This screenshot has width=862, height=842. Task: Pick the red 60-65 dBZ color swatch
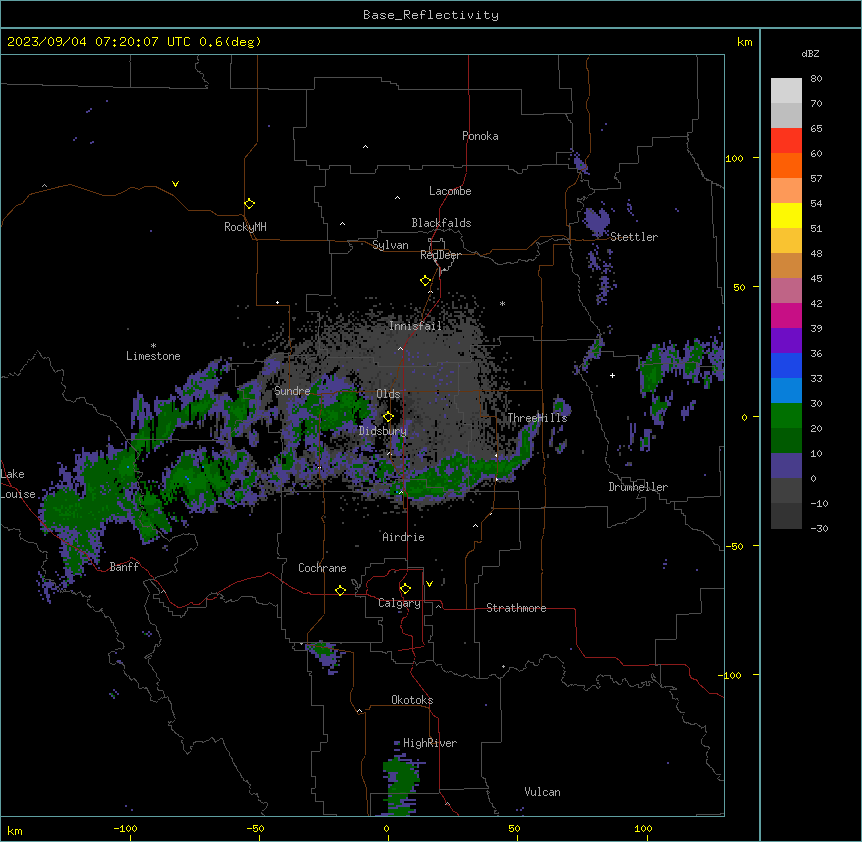[x=786, y=140]
